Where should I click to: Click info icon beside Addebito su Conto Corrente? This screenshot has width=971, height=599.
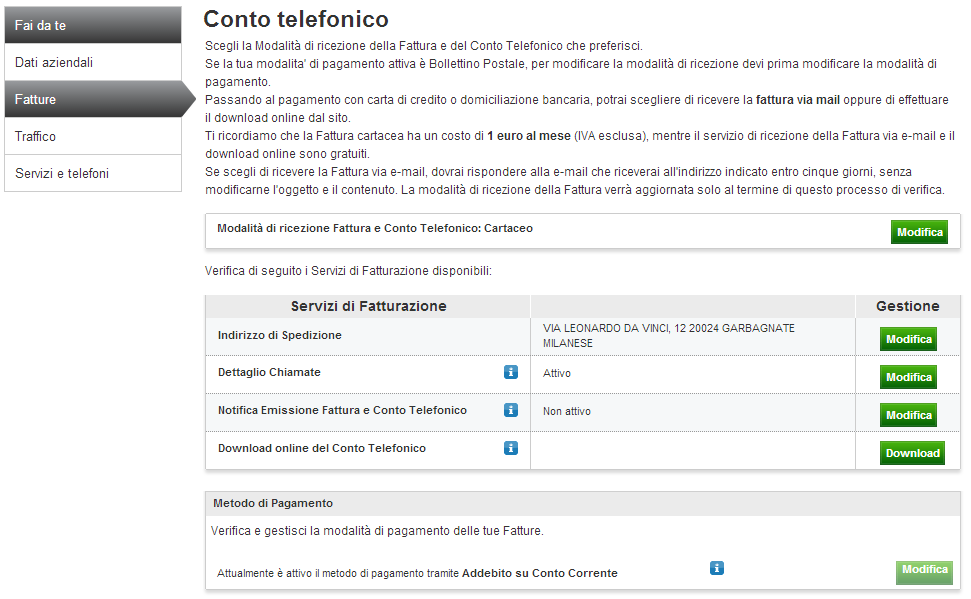(717, 568)
